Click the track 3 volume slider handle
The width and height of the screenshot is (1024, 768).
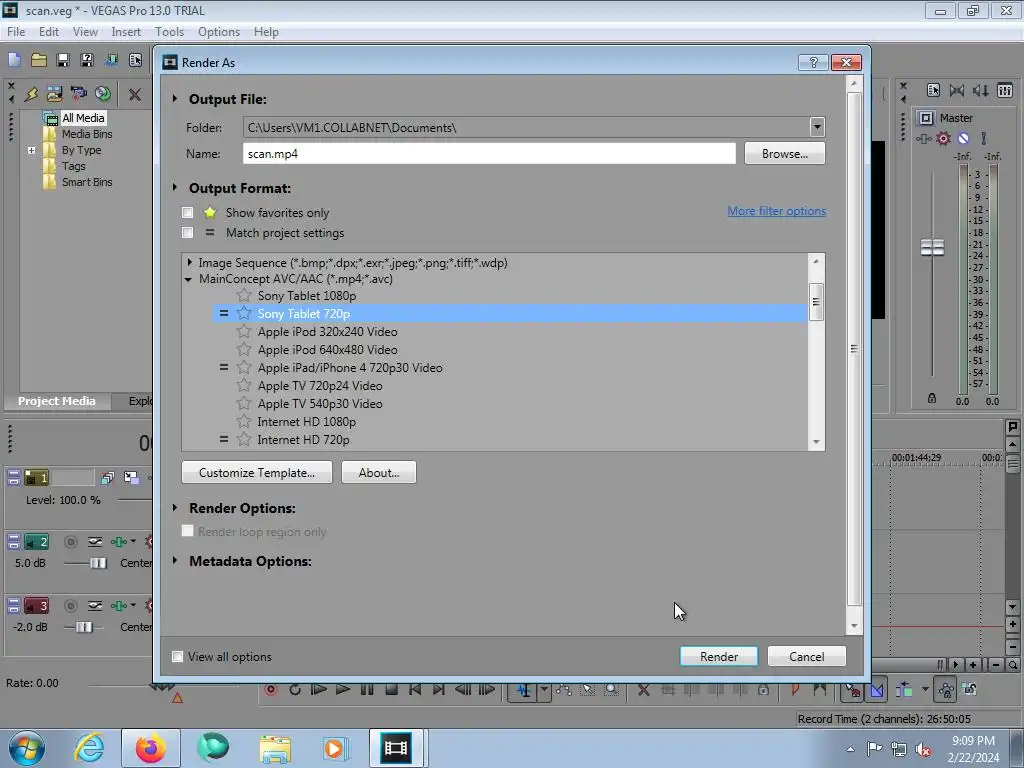[x=84, y=627]
